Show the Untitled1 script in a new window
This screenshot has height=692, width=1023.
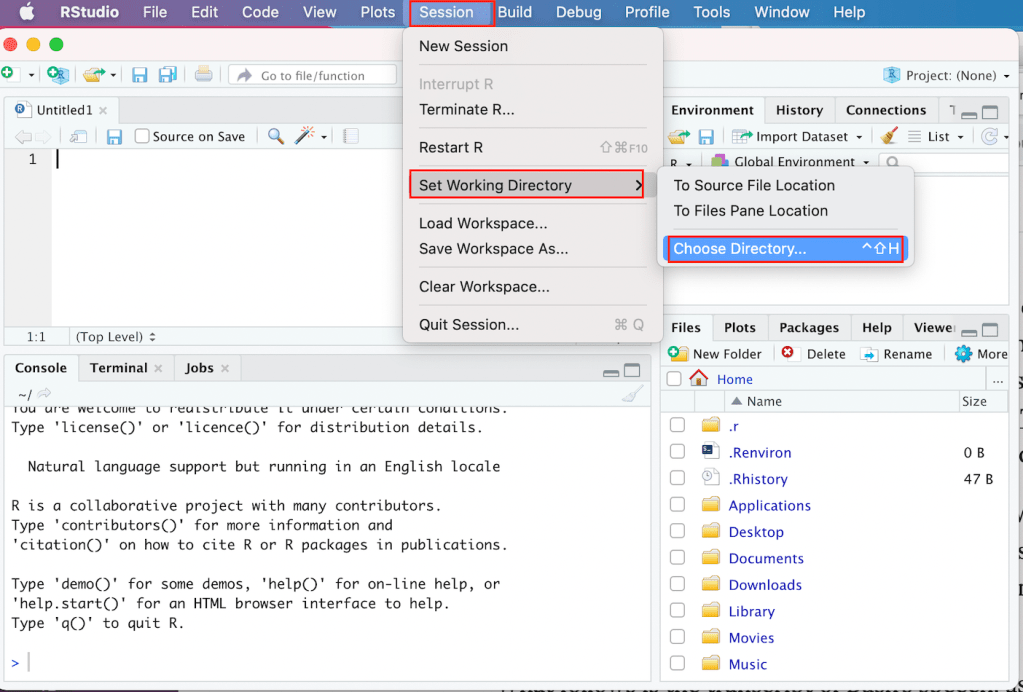click(78, 136)
